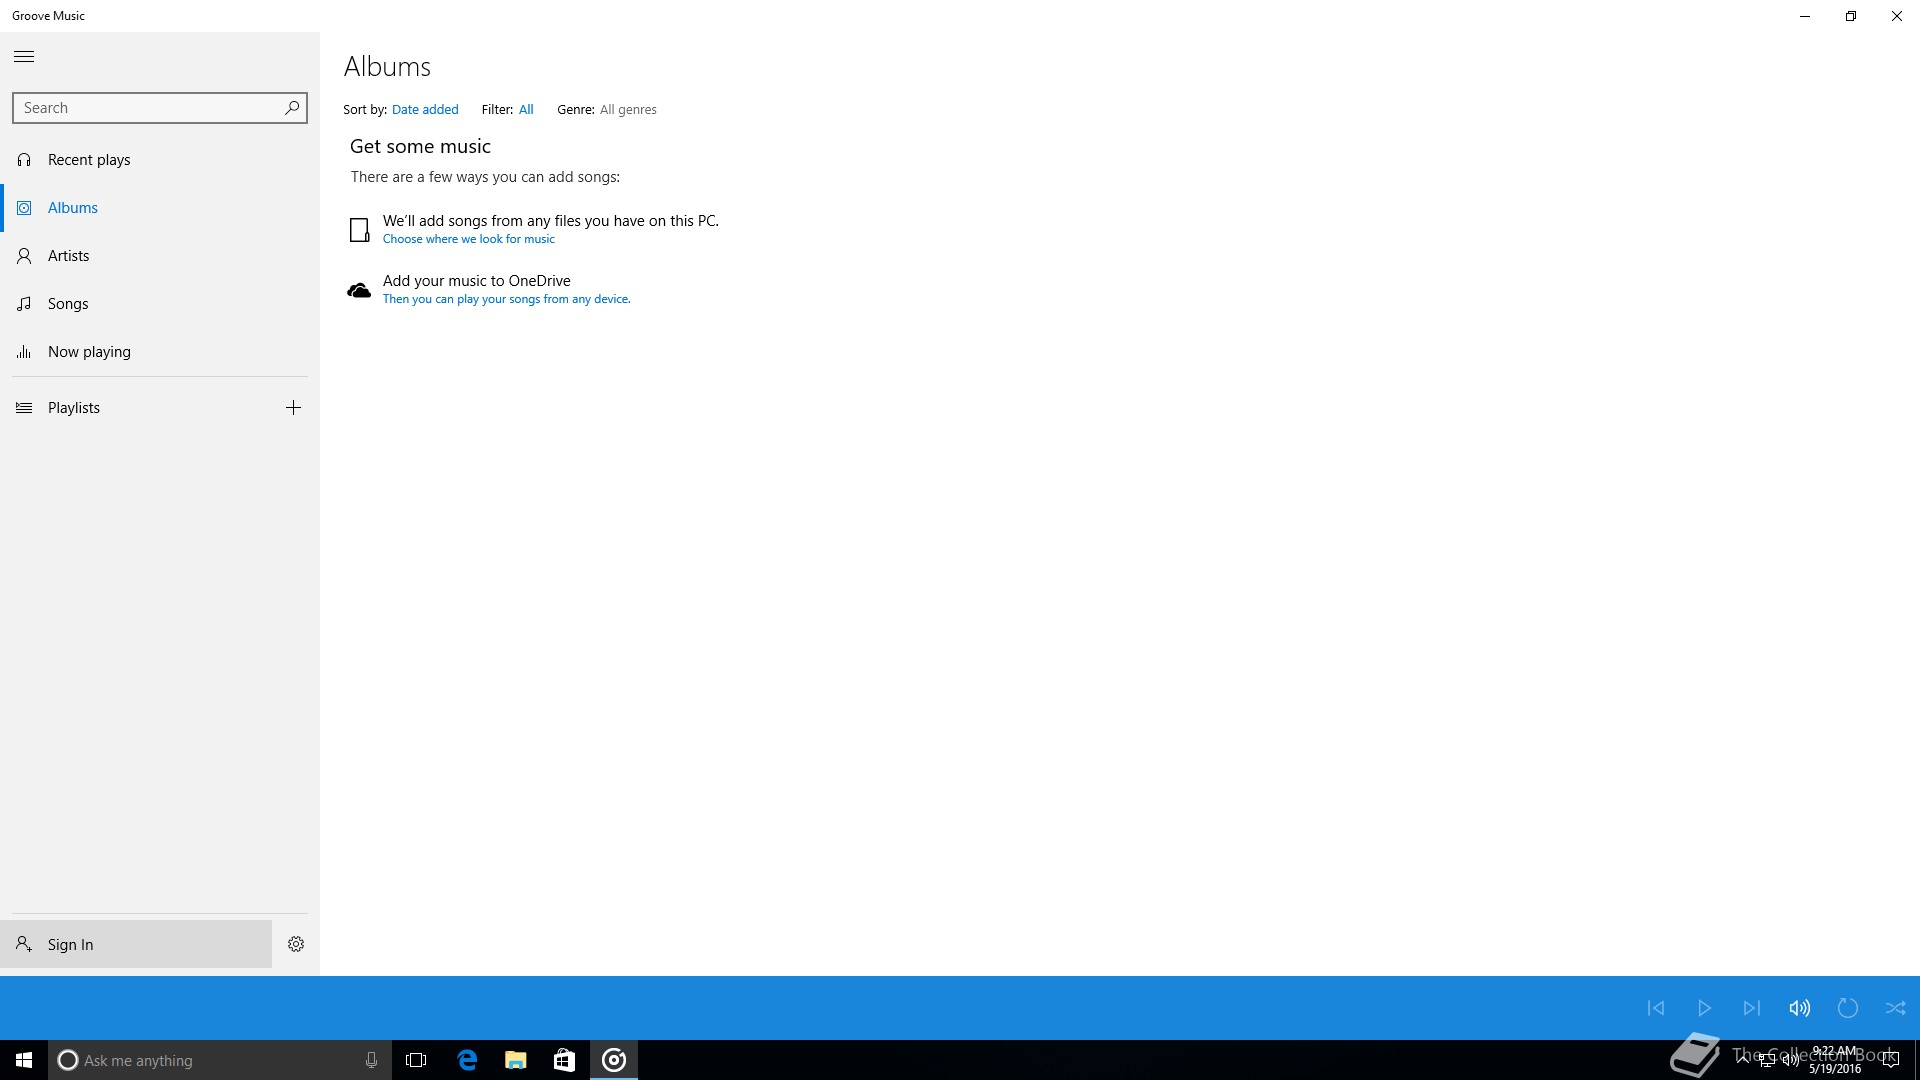Click the Albums page heading
The image size is (1920, 1080).
pos(387,67)
